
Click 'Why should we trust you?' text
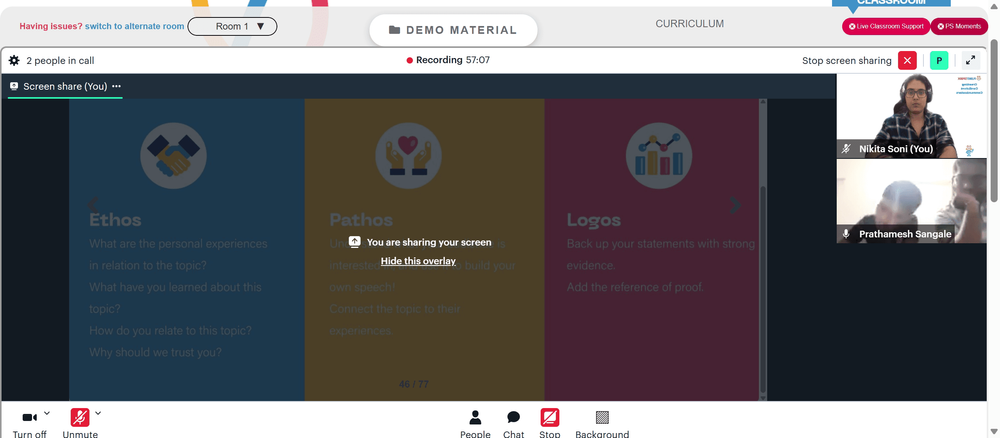156,352
